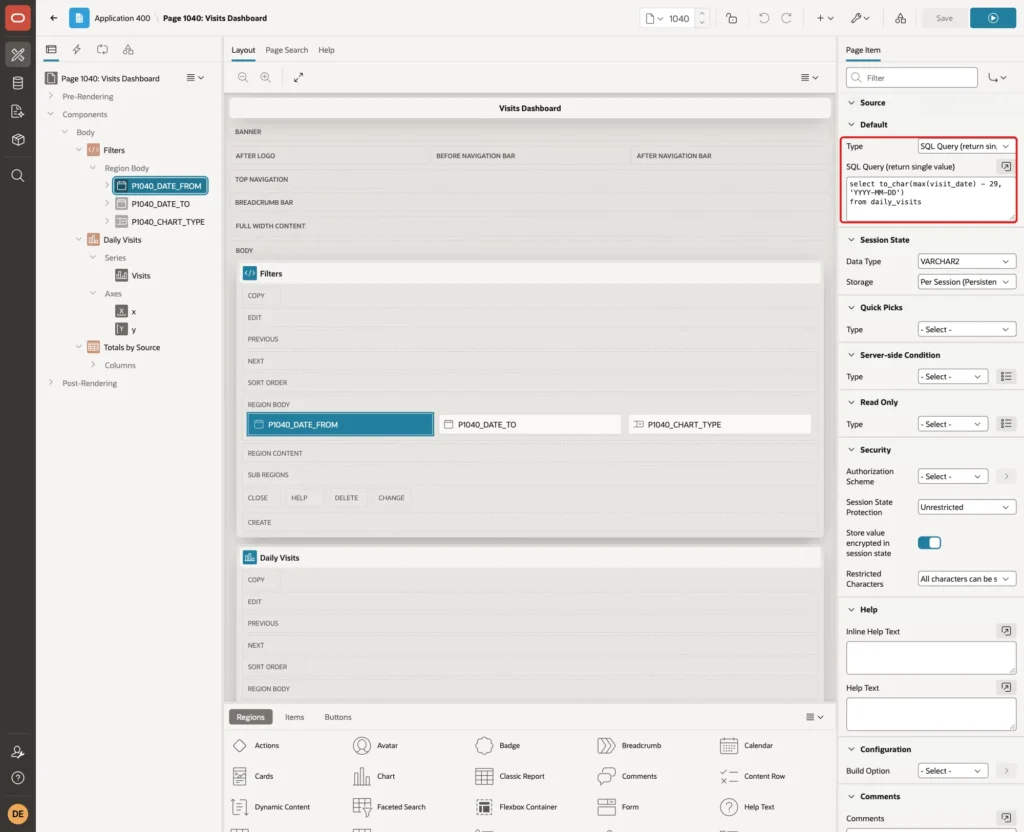The height and width of the screenshot is (832, 1024).
Task: Open the Data Type dropdown
Action: coord(965,261)
